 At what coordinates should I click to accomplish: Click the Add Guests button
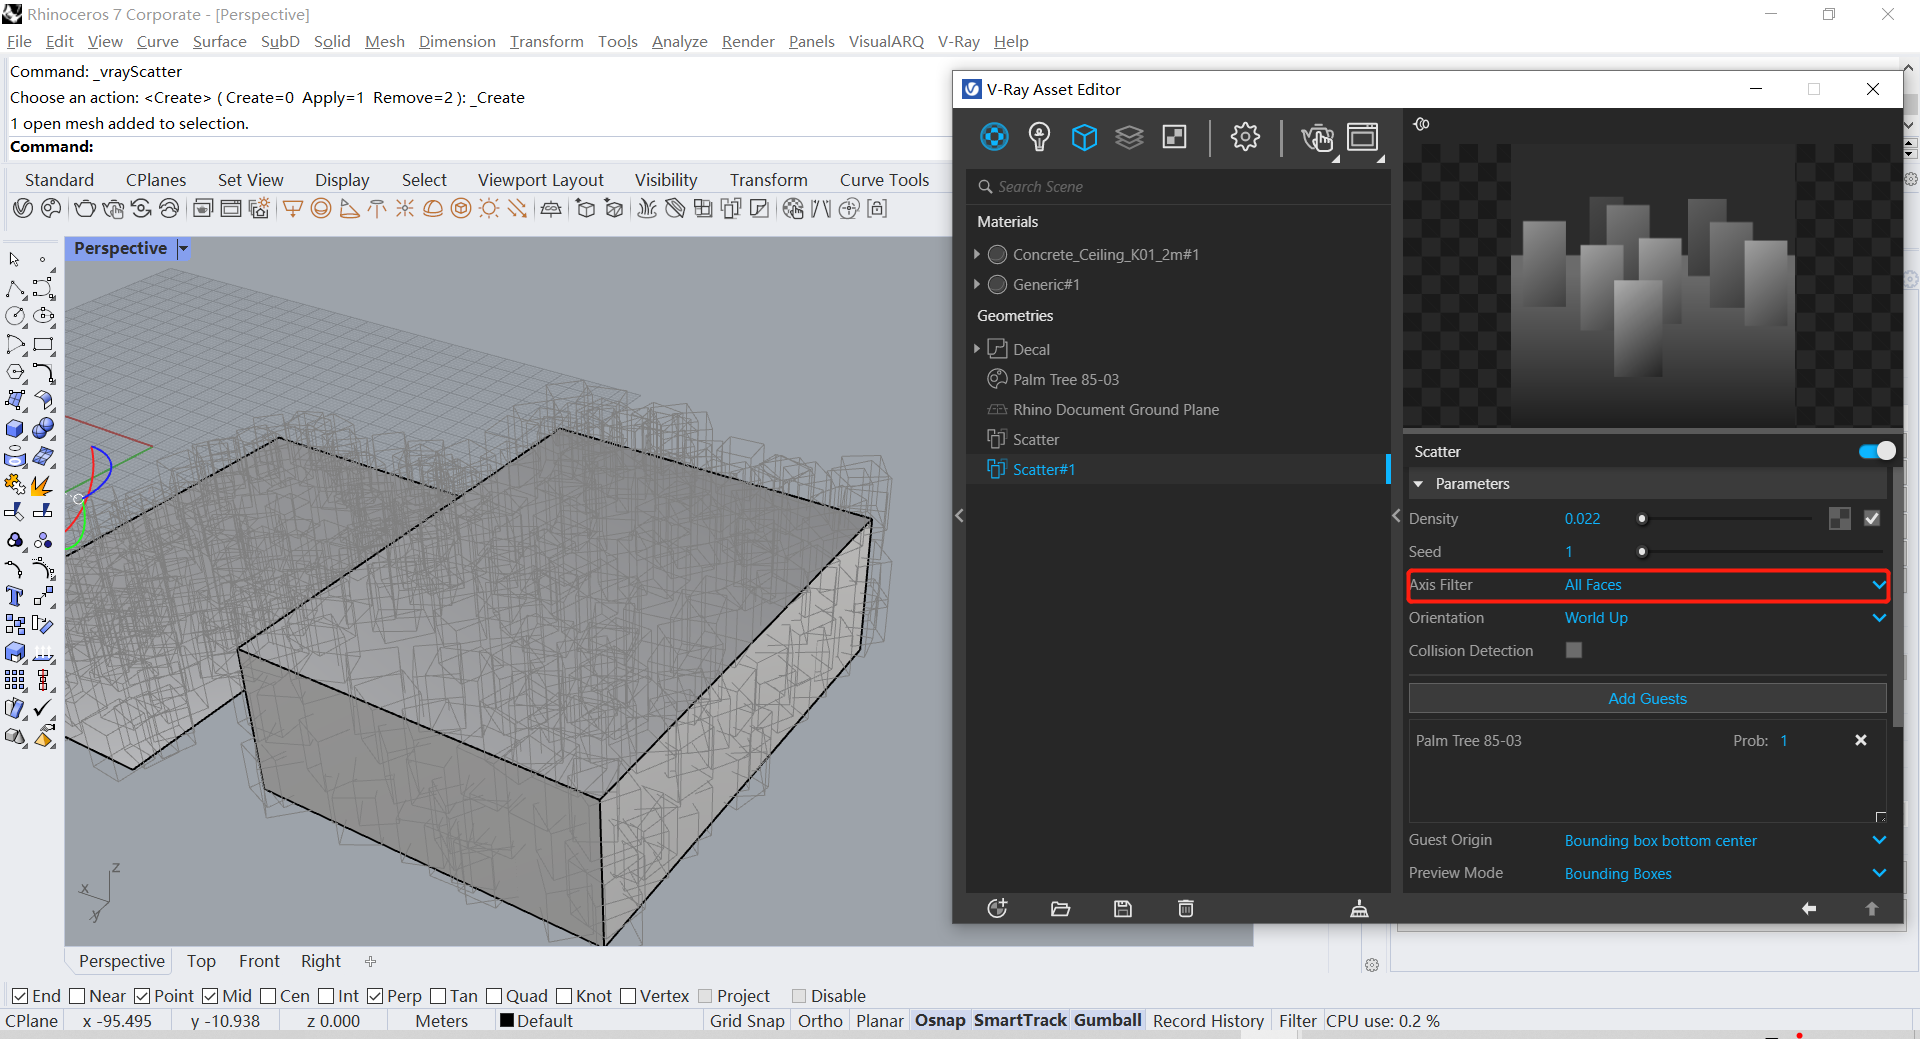click(x=1647, y=698)
